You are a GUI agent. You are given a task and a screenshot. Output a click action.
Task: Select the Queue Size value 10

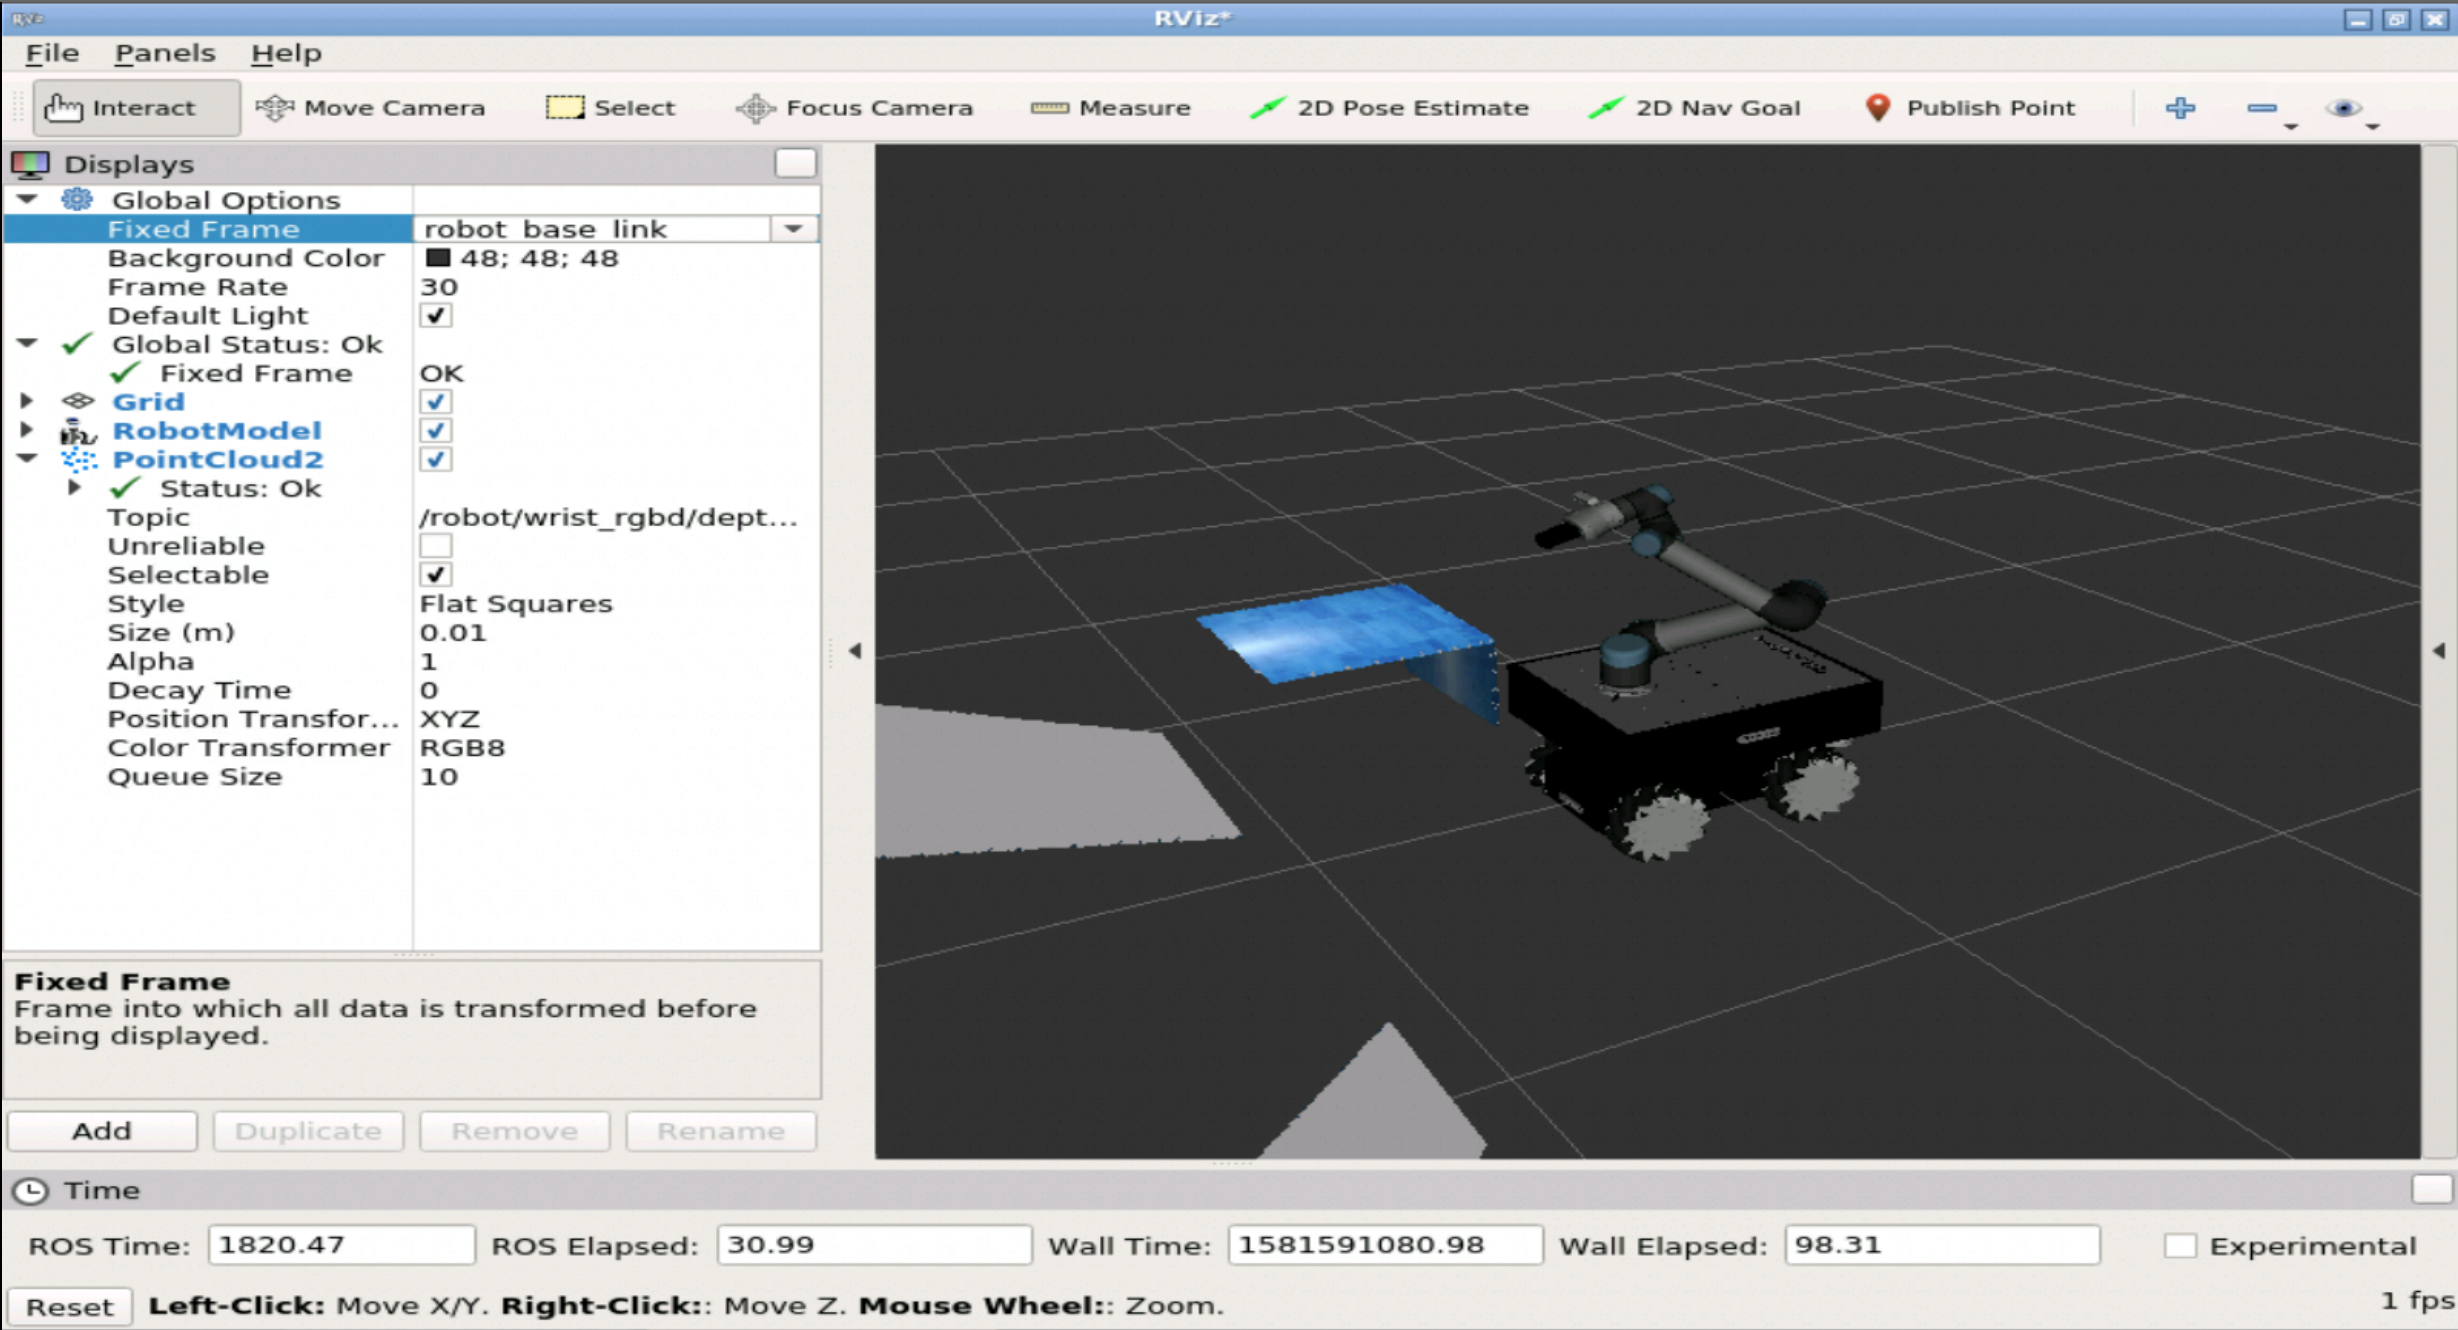click(x=439, y=777)
